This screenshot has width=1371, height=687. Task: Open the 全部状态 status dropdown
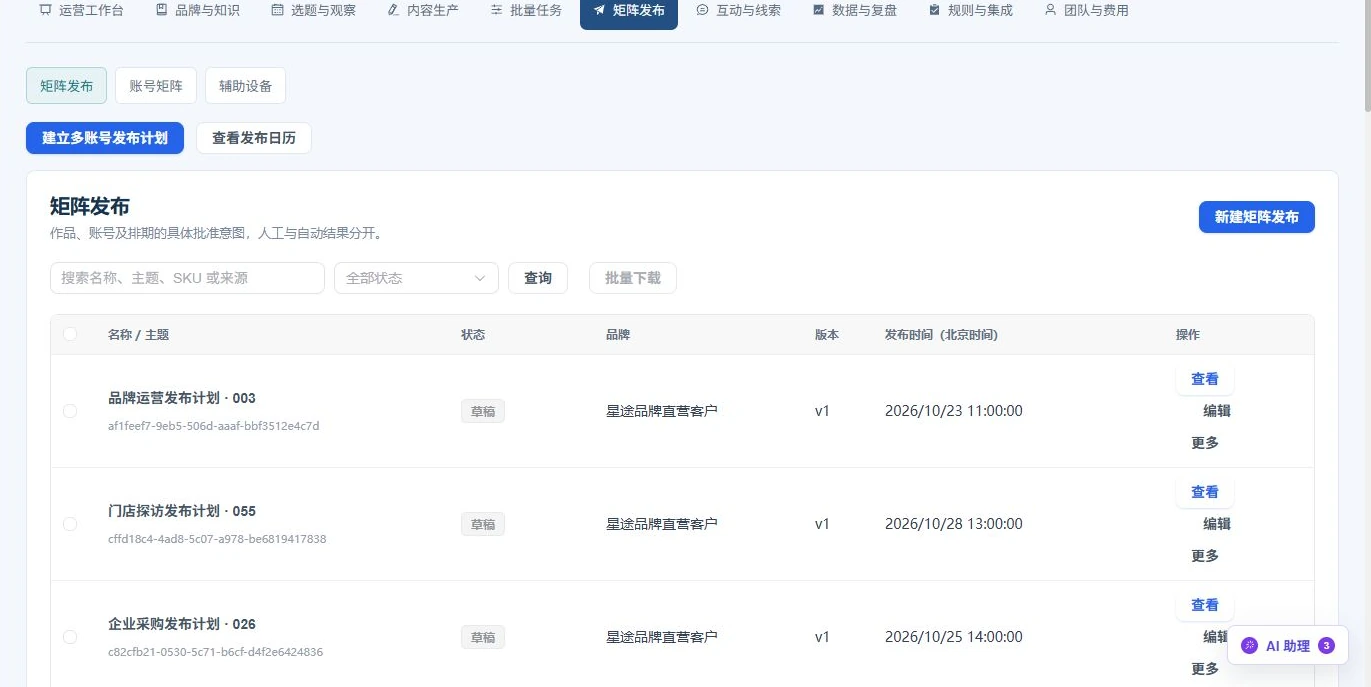[416, 278]
